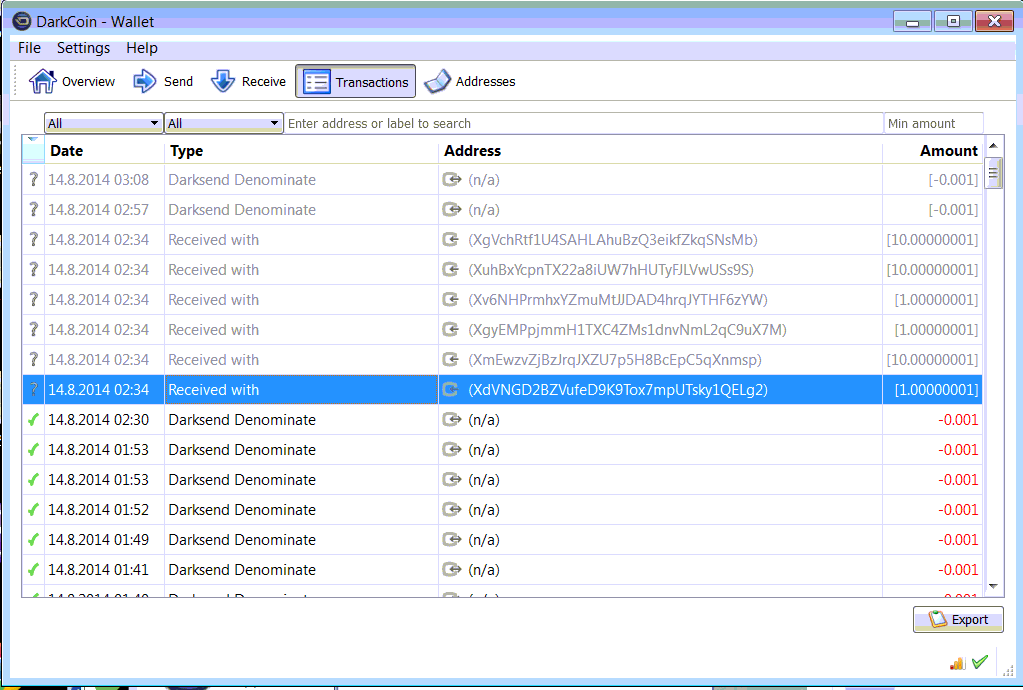Click the address icon beside XuhBxYcpnTX22a8iUW7hHUTyFJLVwUSs9S
The image size is (1023, 690).
(451, 269)
